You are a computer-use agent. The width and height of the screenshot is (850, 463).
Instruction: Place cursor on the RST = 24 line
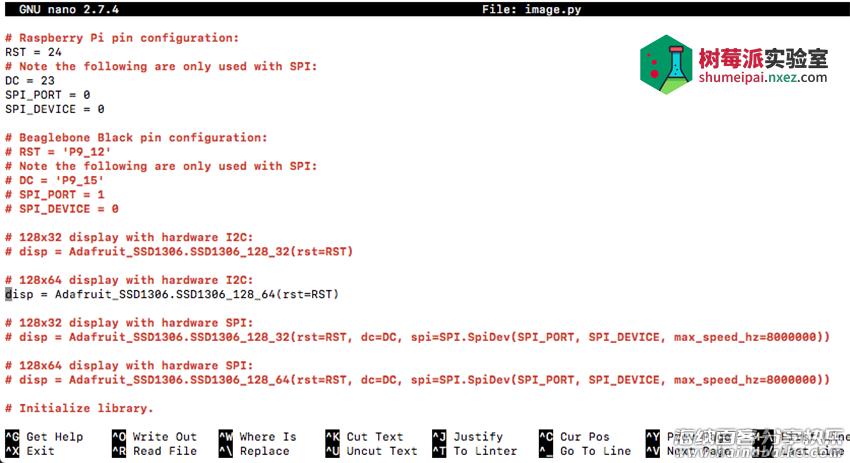34,52
